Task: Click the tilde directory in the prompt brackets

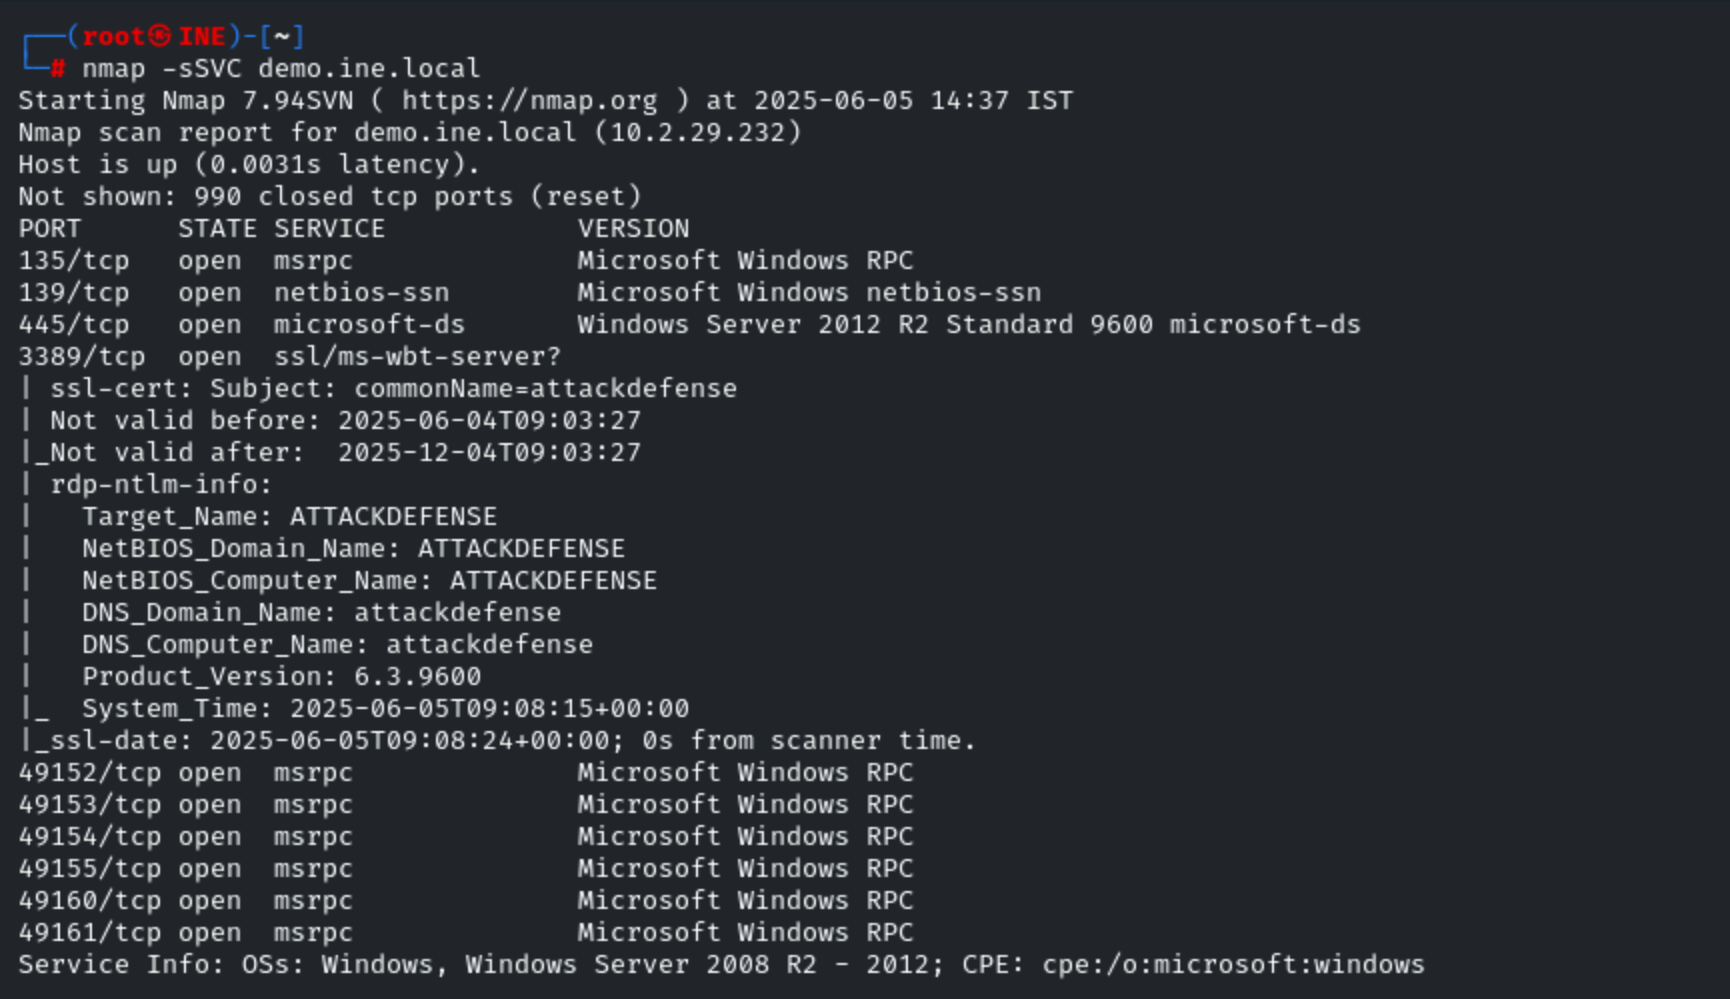Action: pyautogui.click(x=282, y=37)
